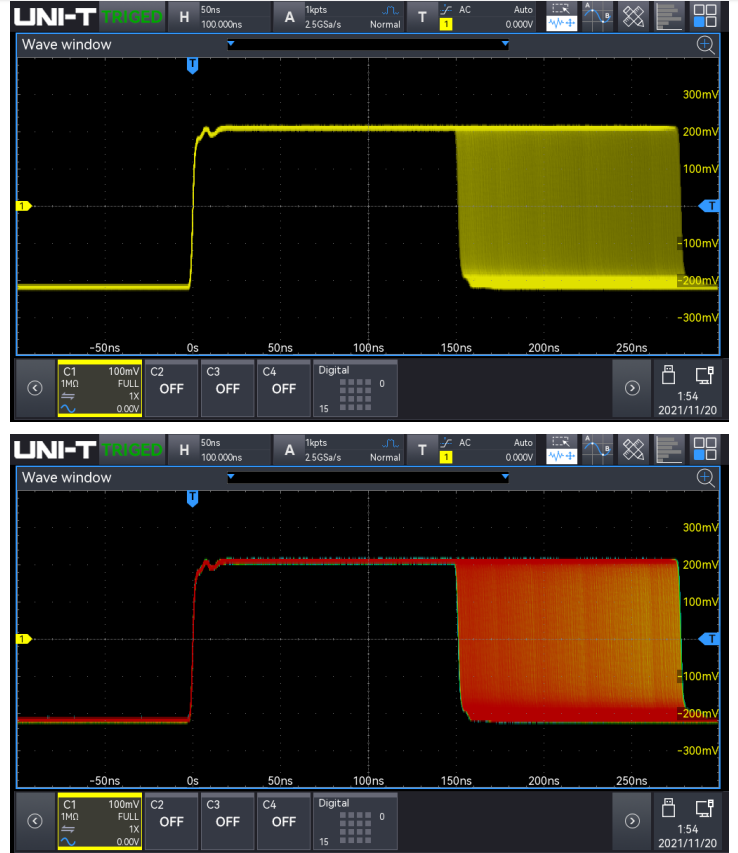The image size is (738, 853).
Task: Expand channel list with left arrow in upper bar
Action: [x=34, y=388]
